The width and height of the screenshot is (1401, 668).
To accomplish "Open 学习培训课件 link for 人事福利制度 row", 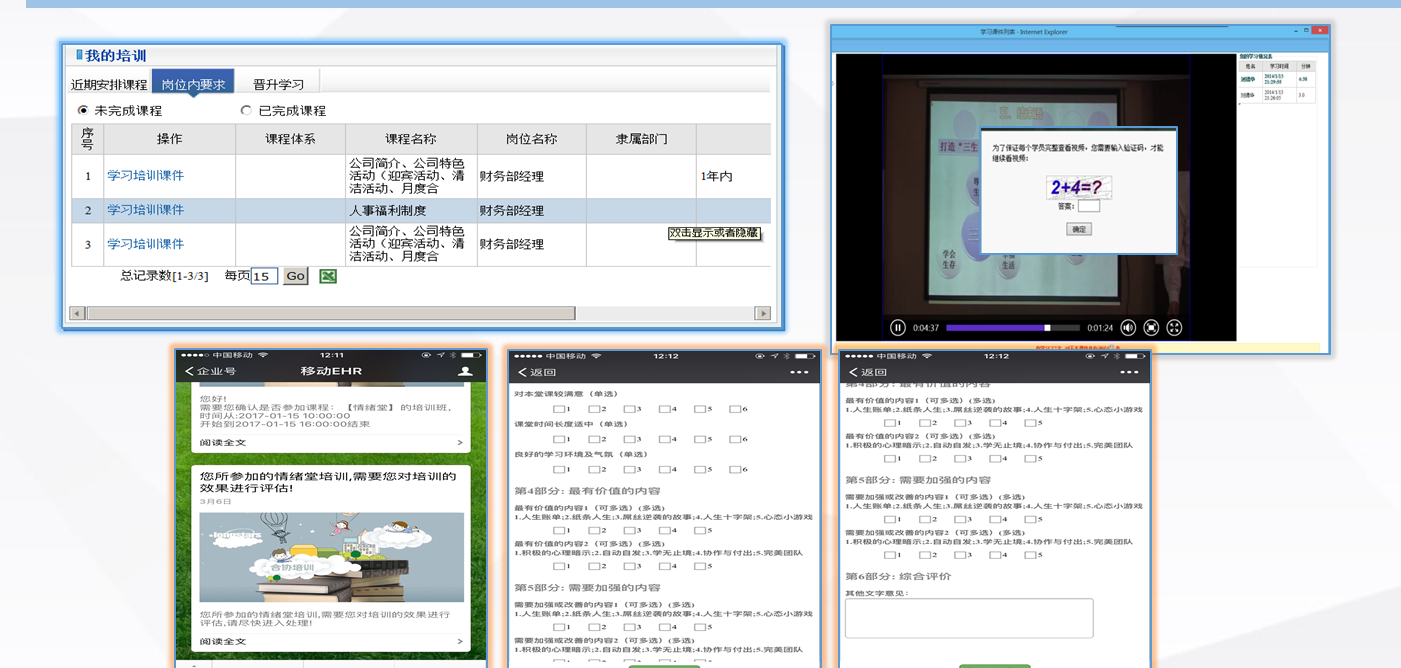I will (x=146, y=210).
